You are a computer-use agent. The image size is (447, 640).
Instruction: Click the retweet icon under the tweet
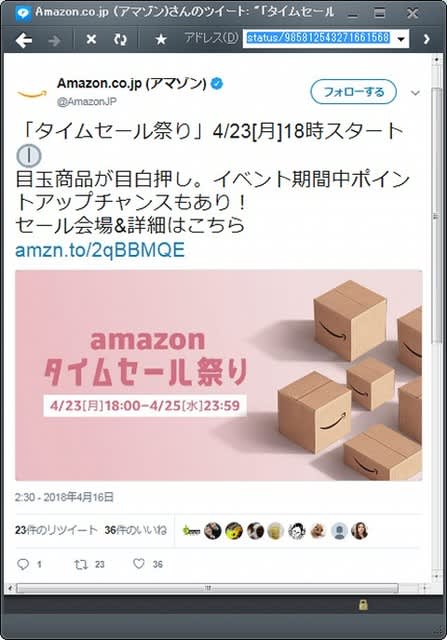81,564
